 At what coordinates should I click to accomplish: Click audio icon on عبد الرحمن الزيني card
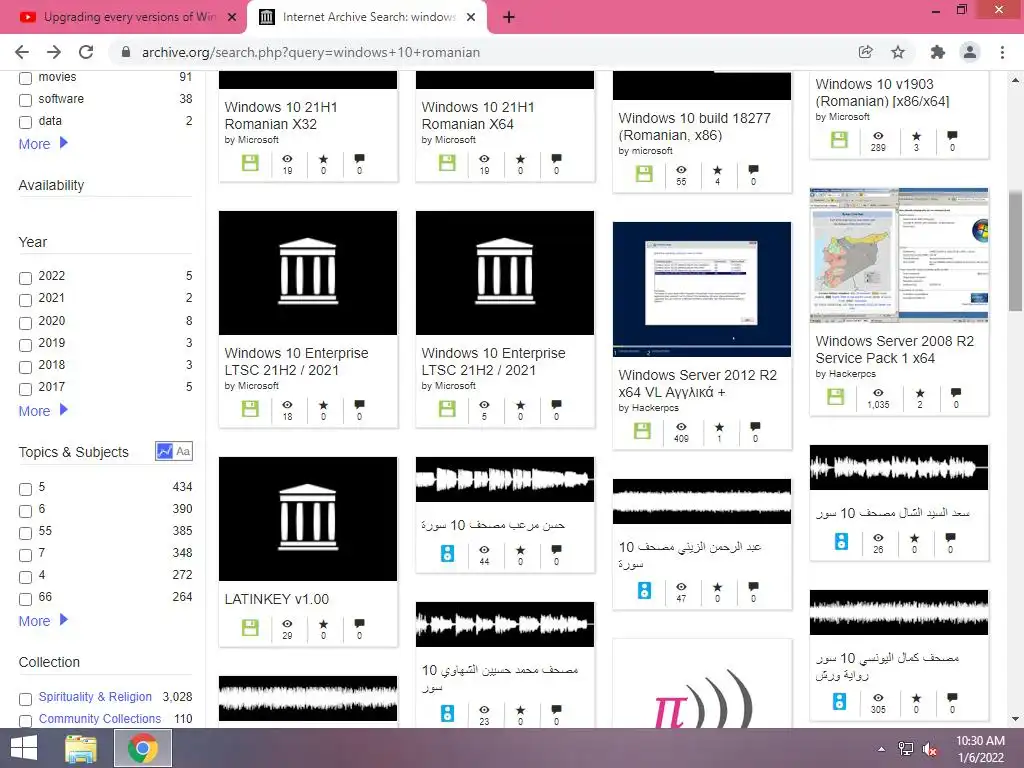(645, 590)
